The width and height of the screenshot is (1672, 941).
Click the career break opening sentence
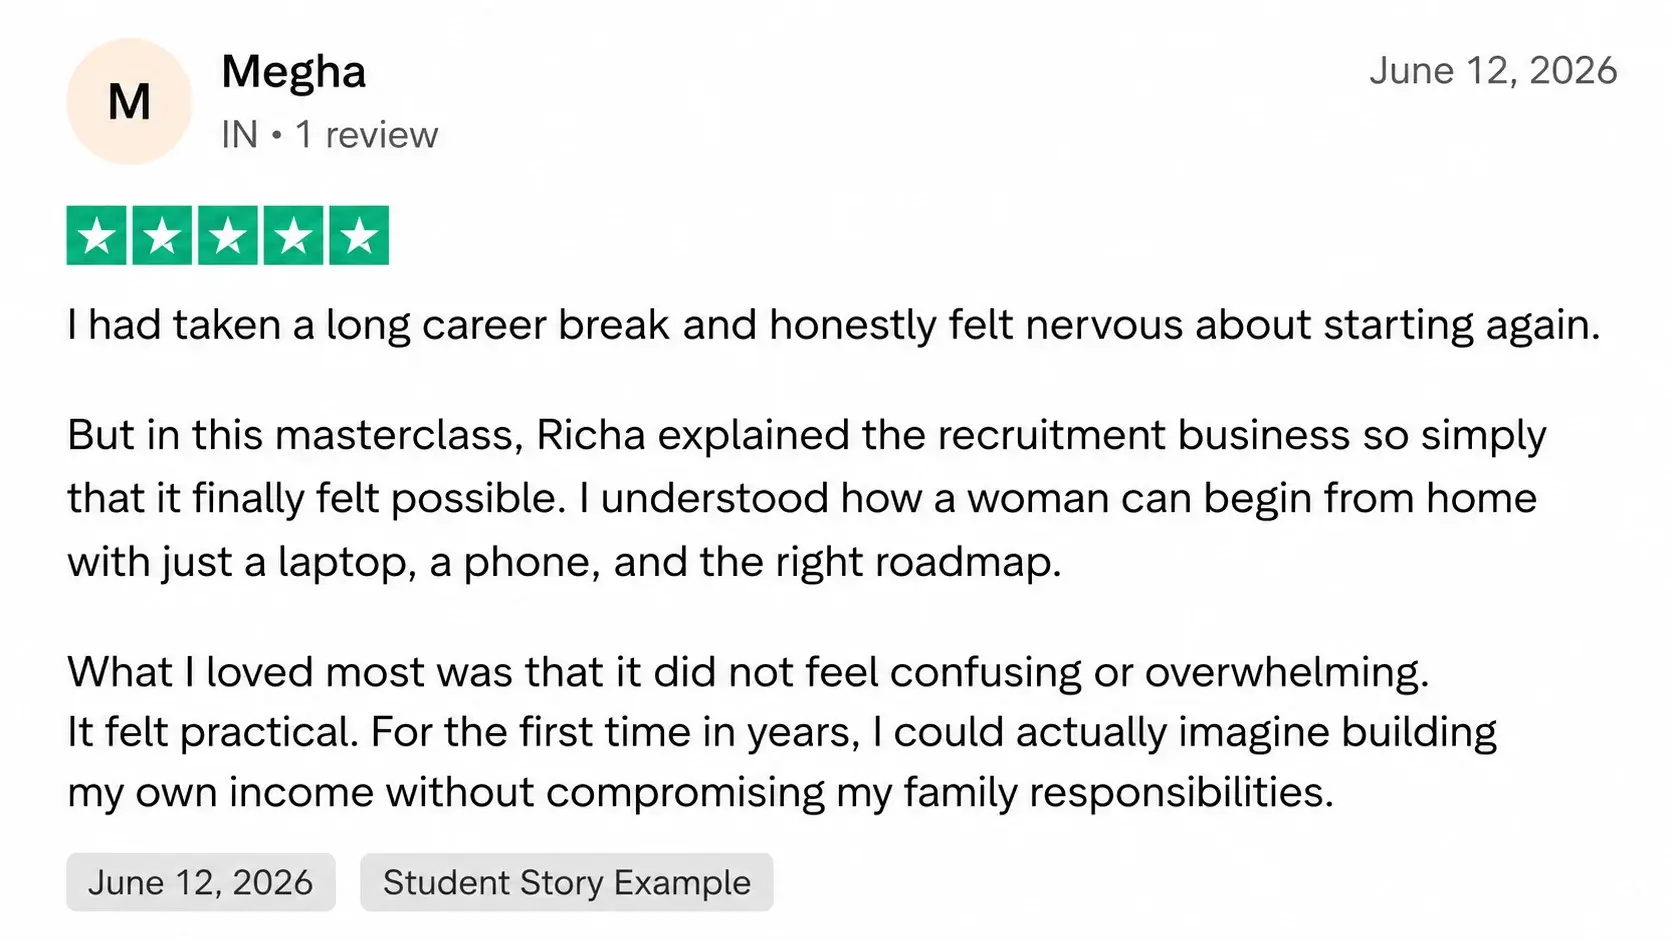click(834, 326)
